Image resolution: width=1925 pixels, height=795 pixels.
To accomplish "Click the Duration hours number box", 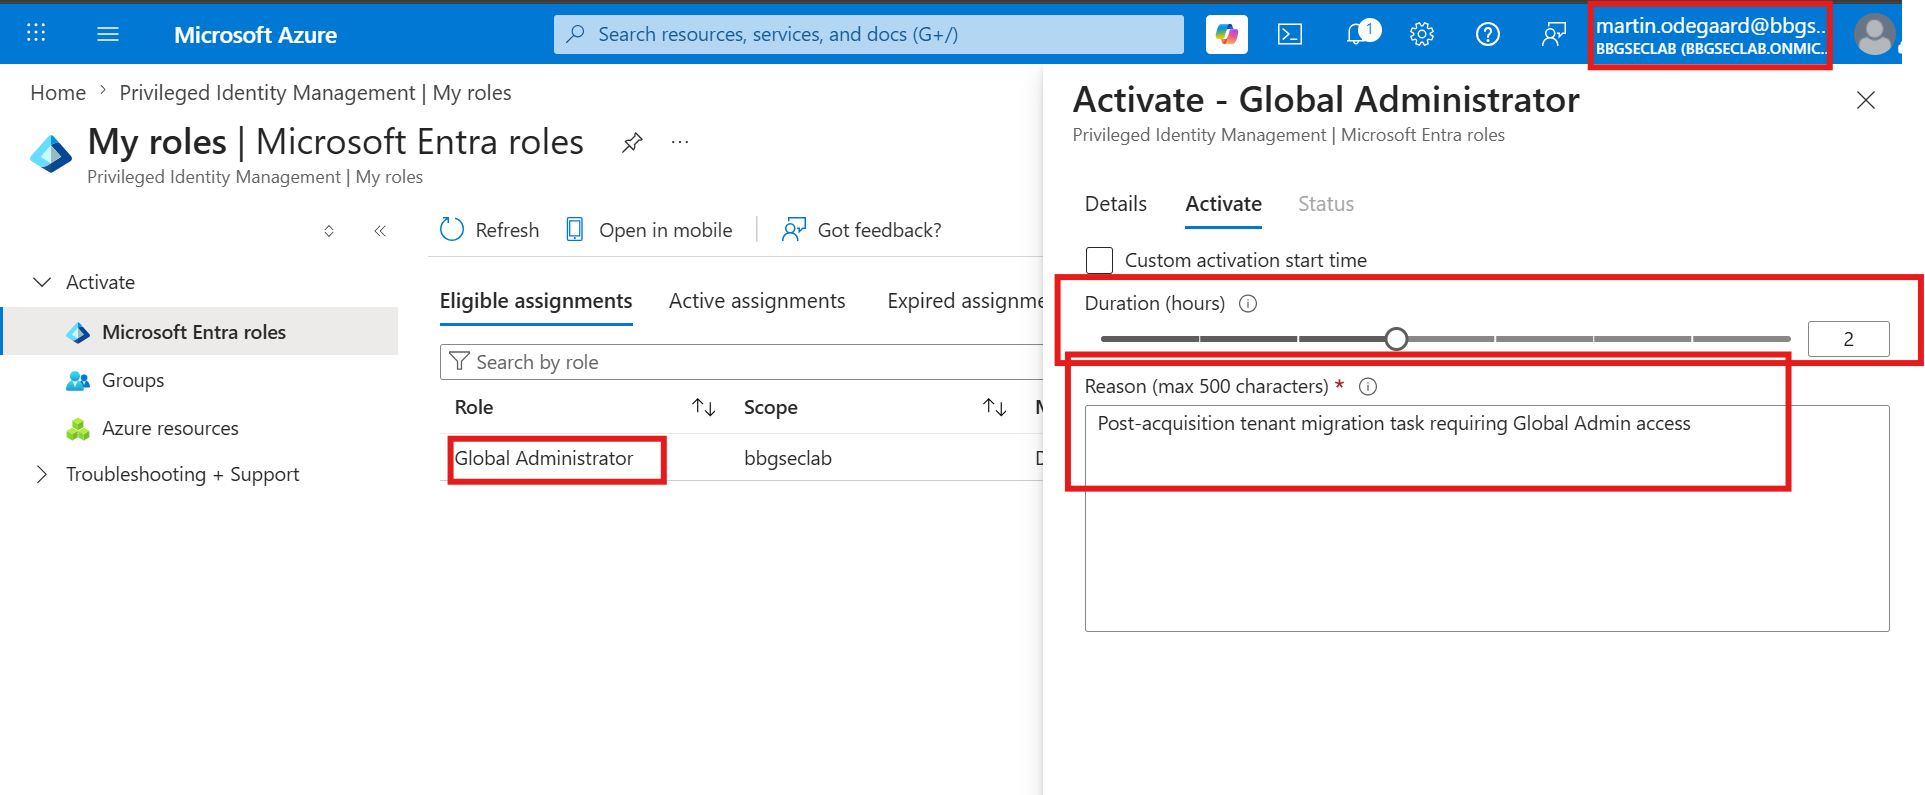I will pos(1848,339).
